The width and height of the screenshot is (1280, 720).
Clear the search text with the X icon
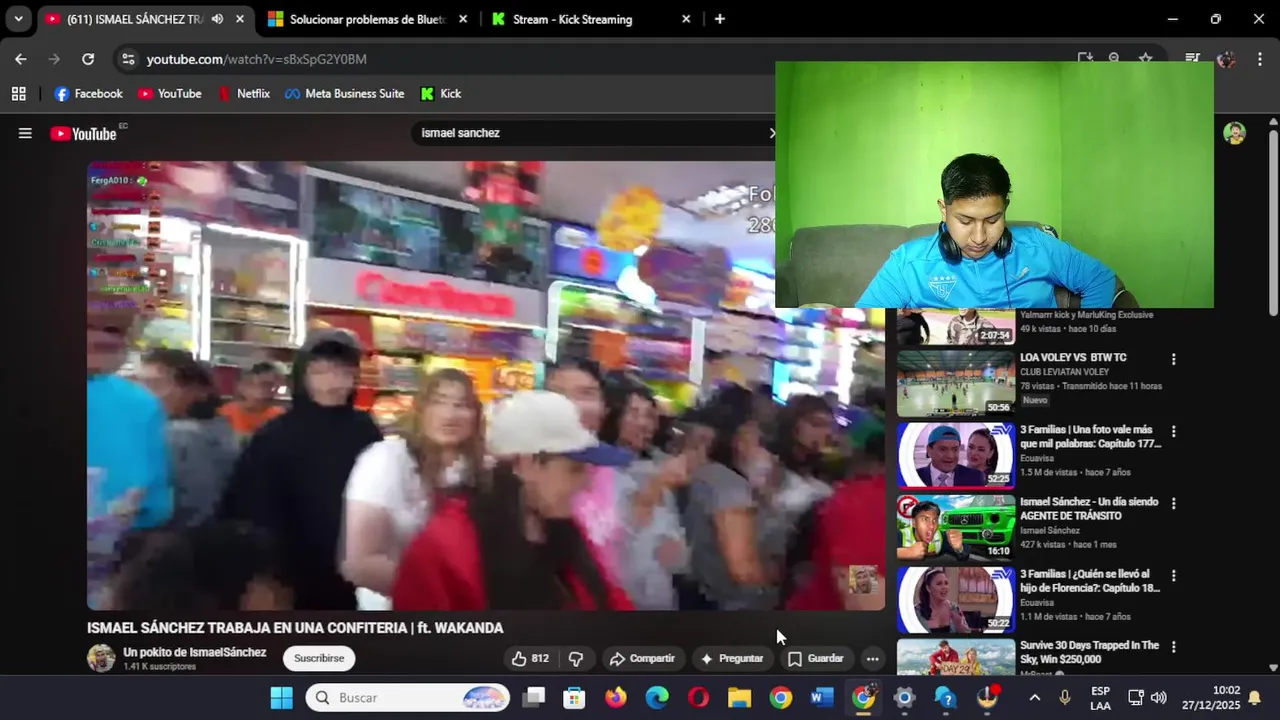(x=771, y=133)
